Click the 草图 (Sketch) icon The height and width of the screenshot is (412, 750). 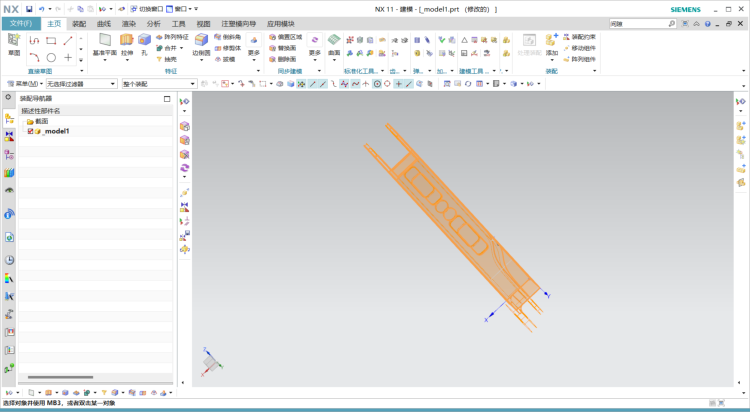click(14, 41)
